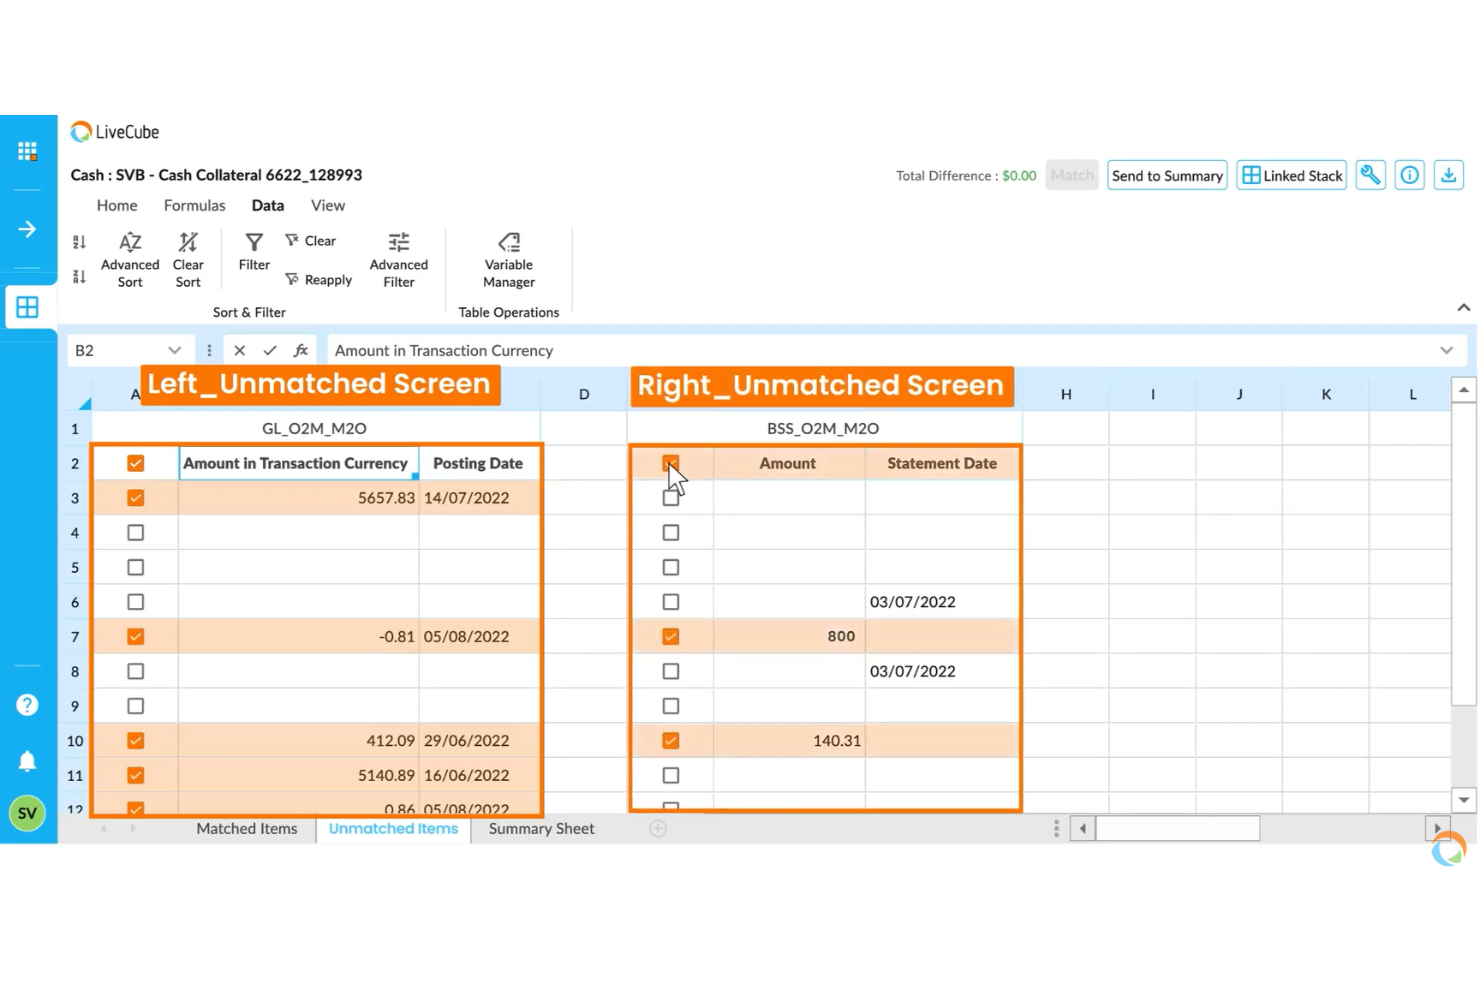Click vertical scrollbar up arrow

[x=1463, y=390]
